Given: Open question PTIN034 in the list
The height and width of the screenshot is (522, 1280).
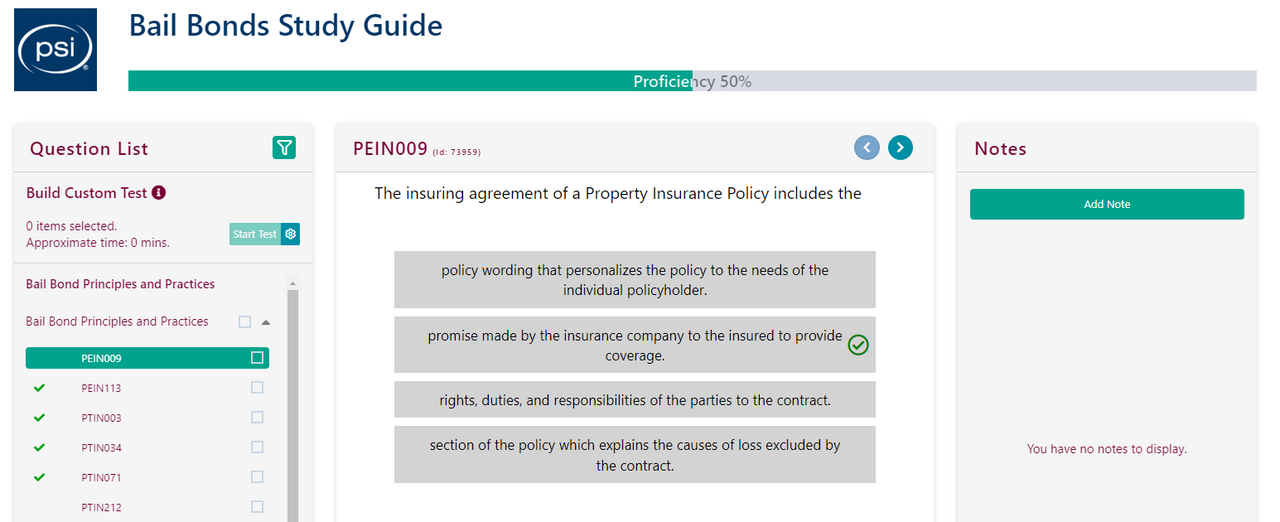Looking at the screenshot, I should click(x=101, y=448).
